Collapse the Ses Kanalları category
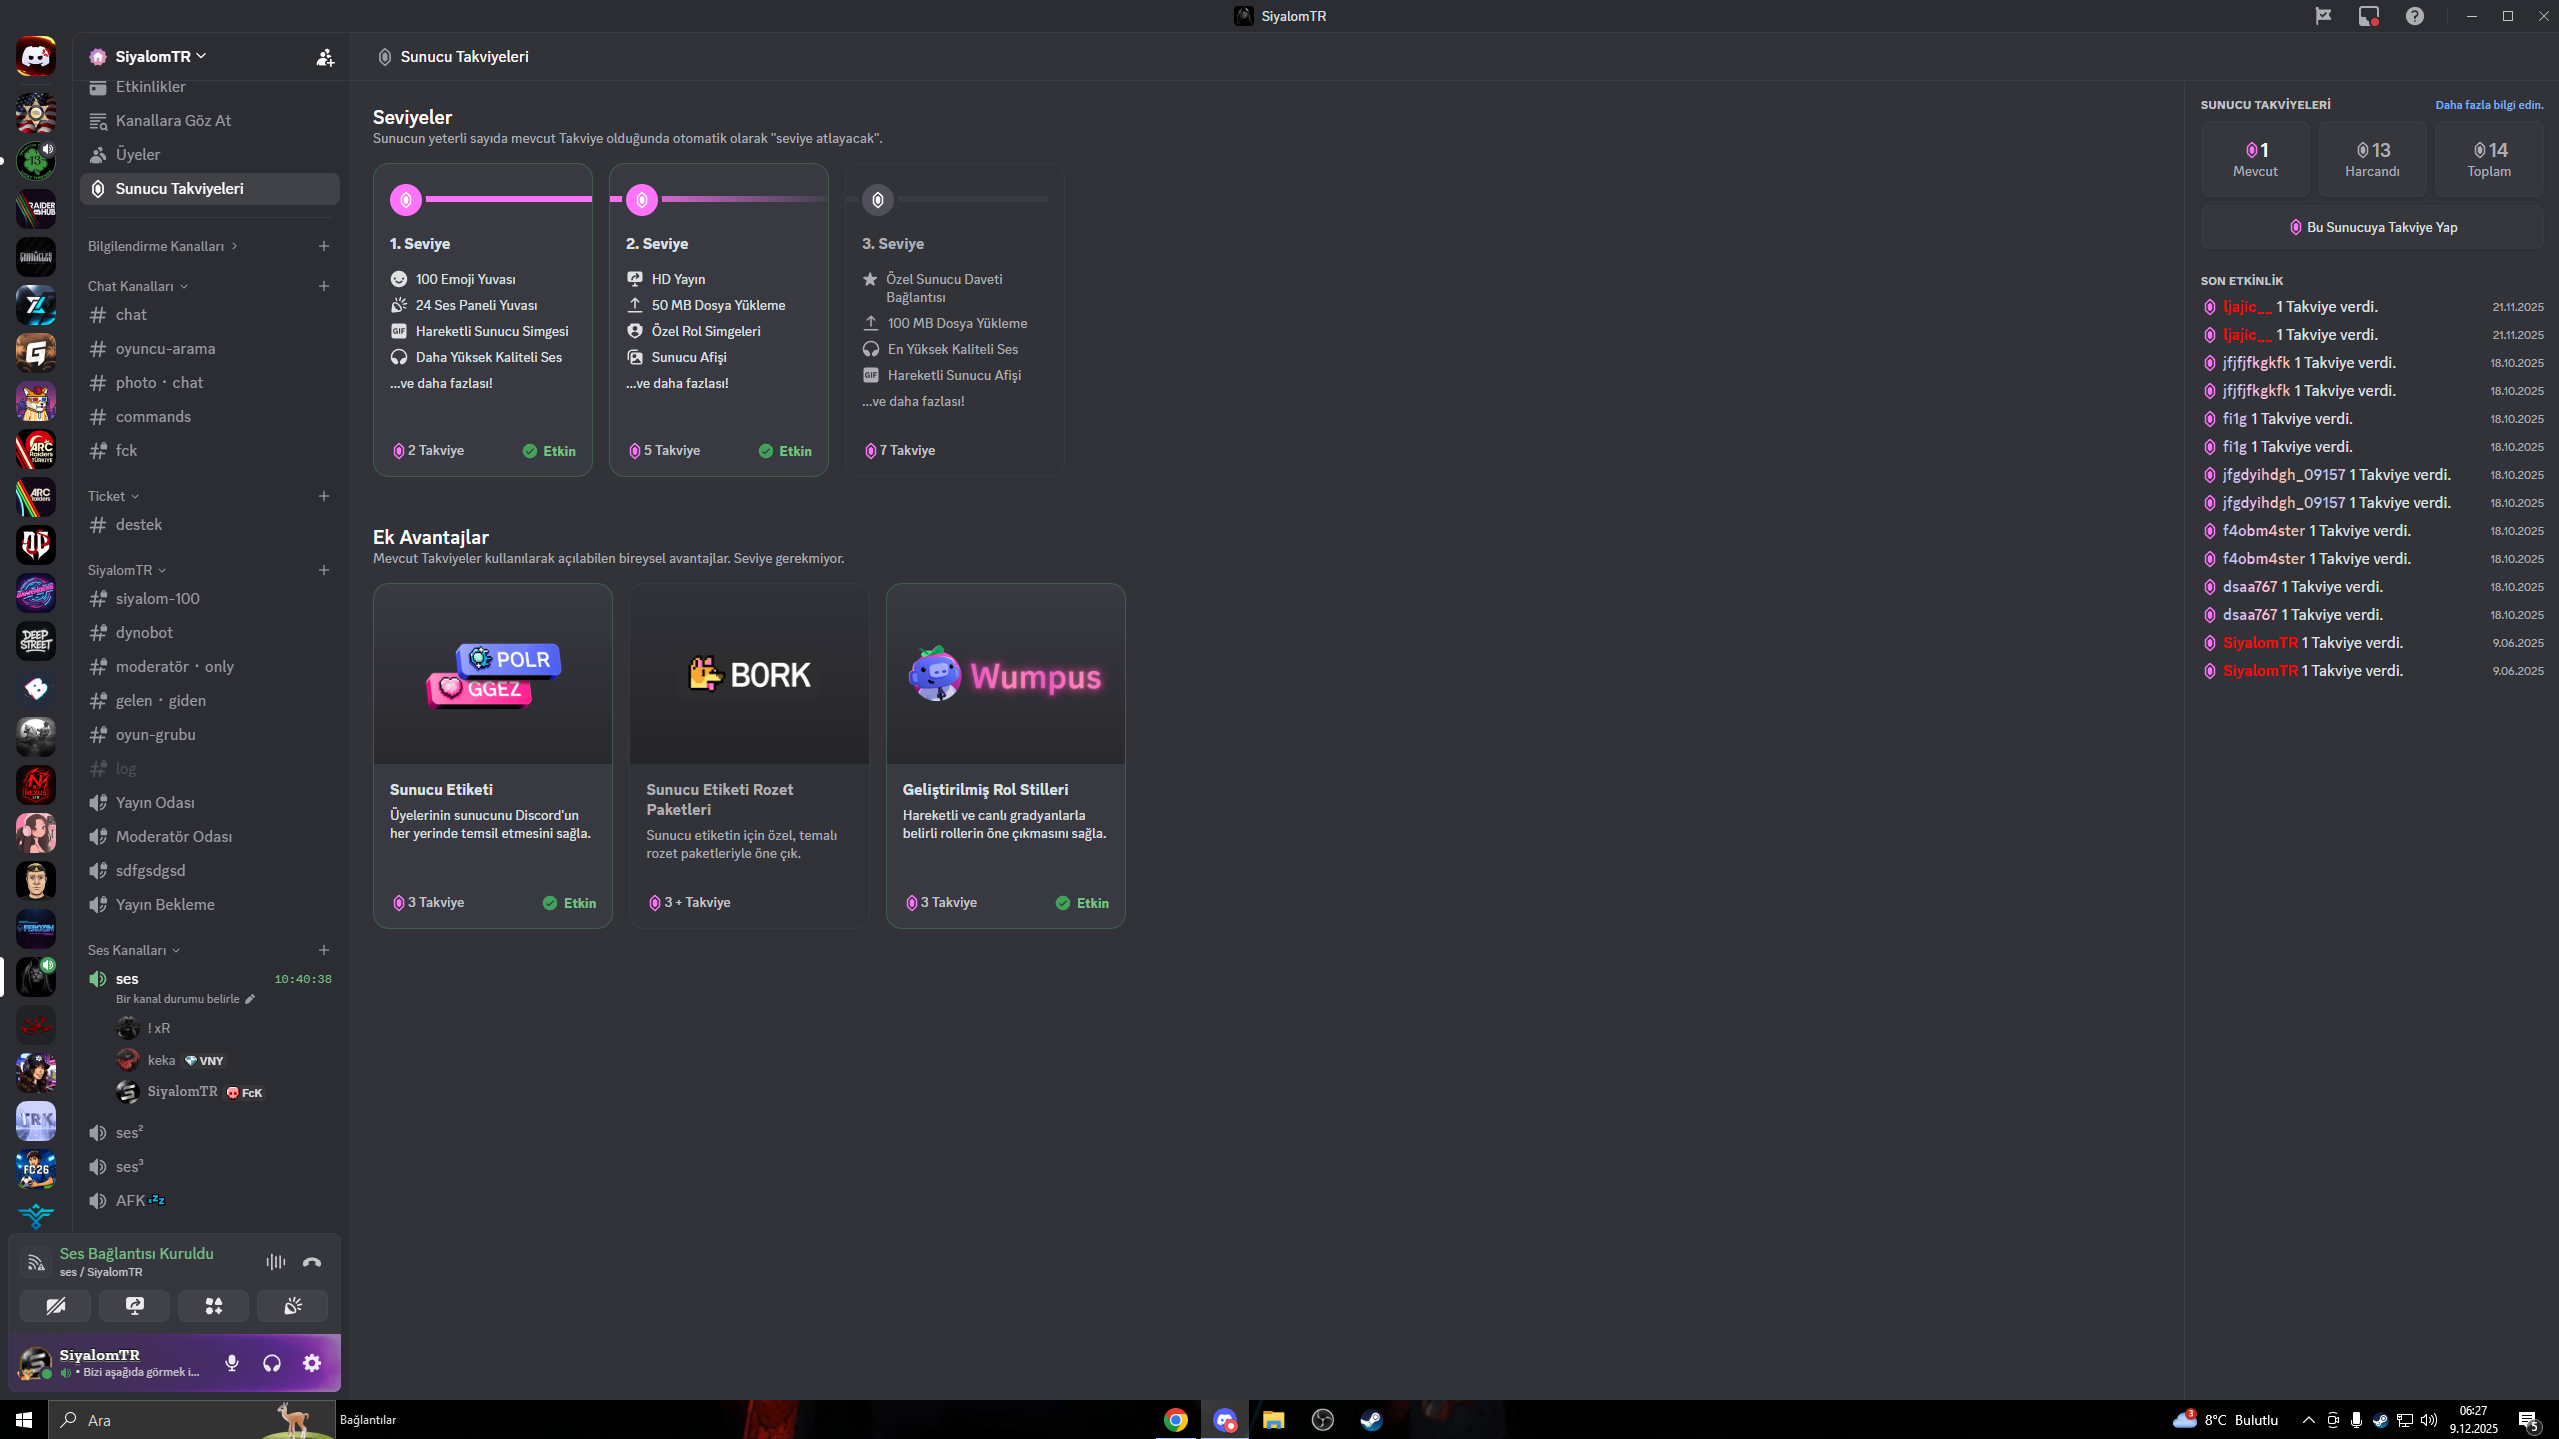The height and width of the screenshot is (1439, 2559). [134, 950]
